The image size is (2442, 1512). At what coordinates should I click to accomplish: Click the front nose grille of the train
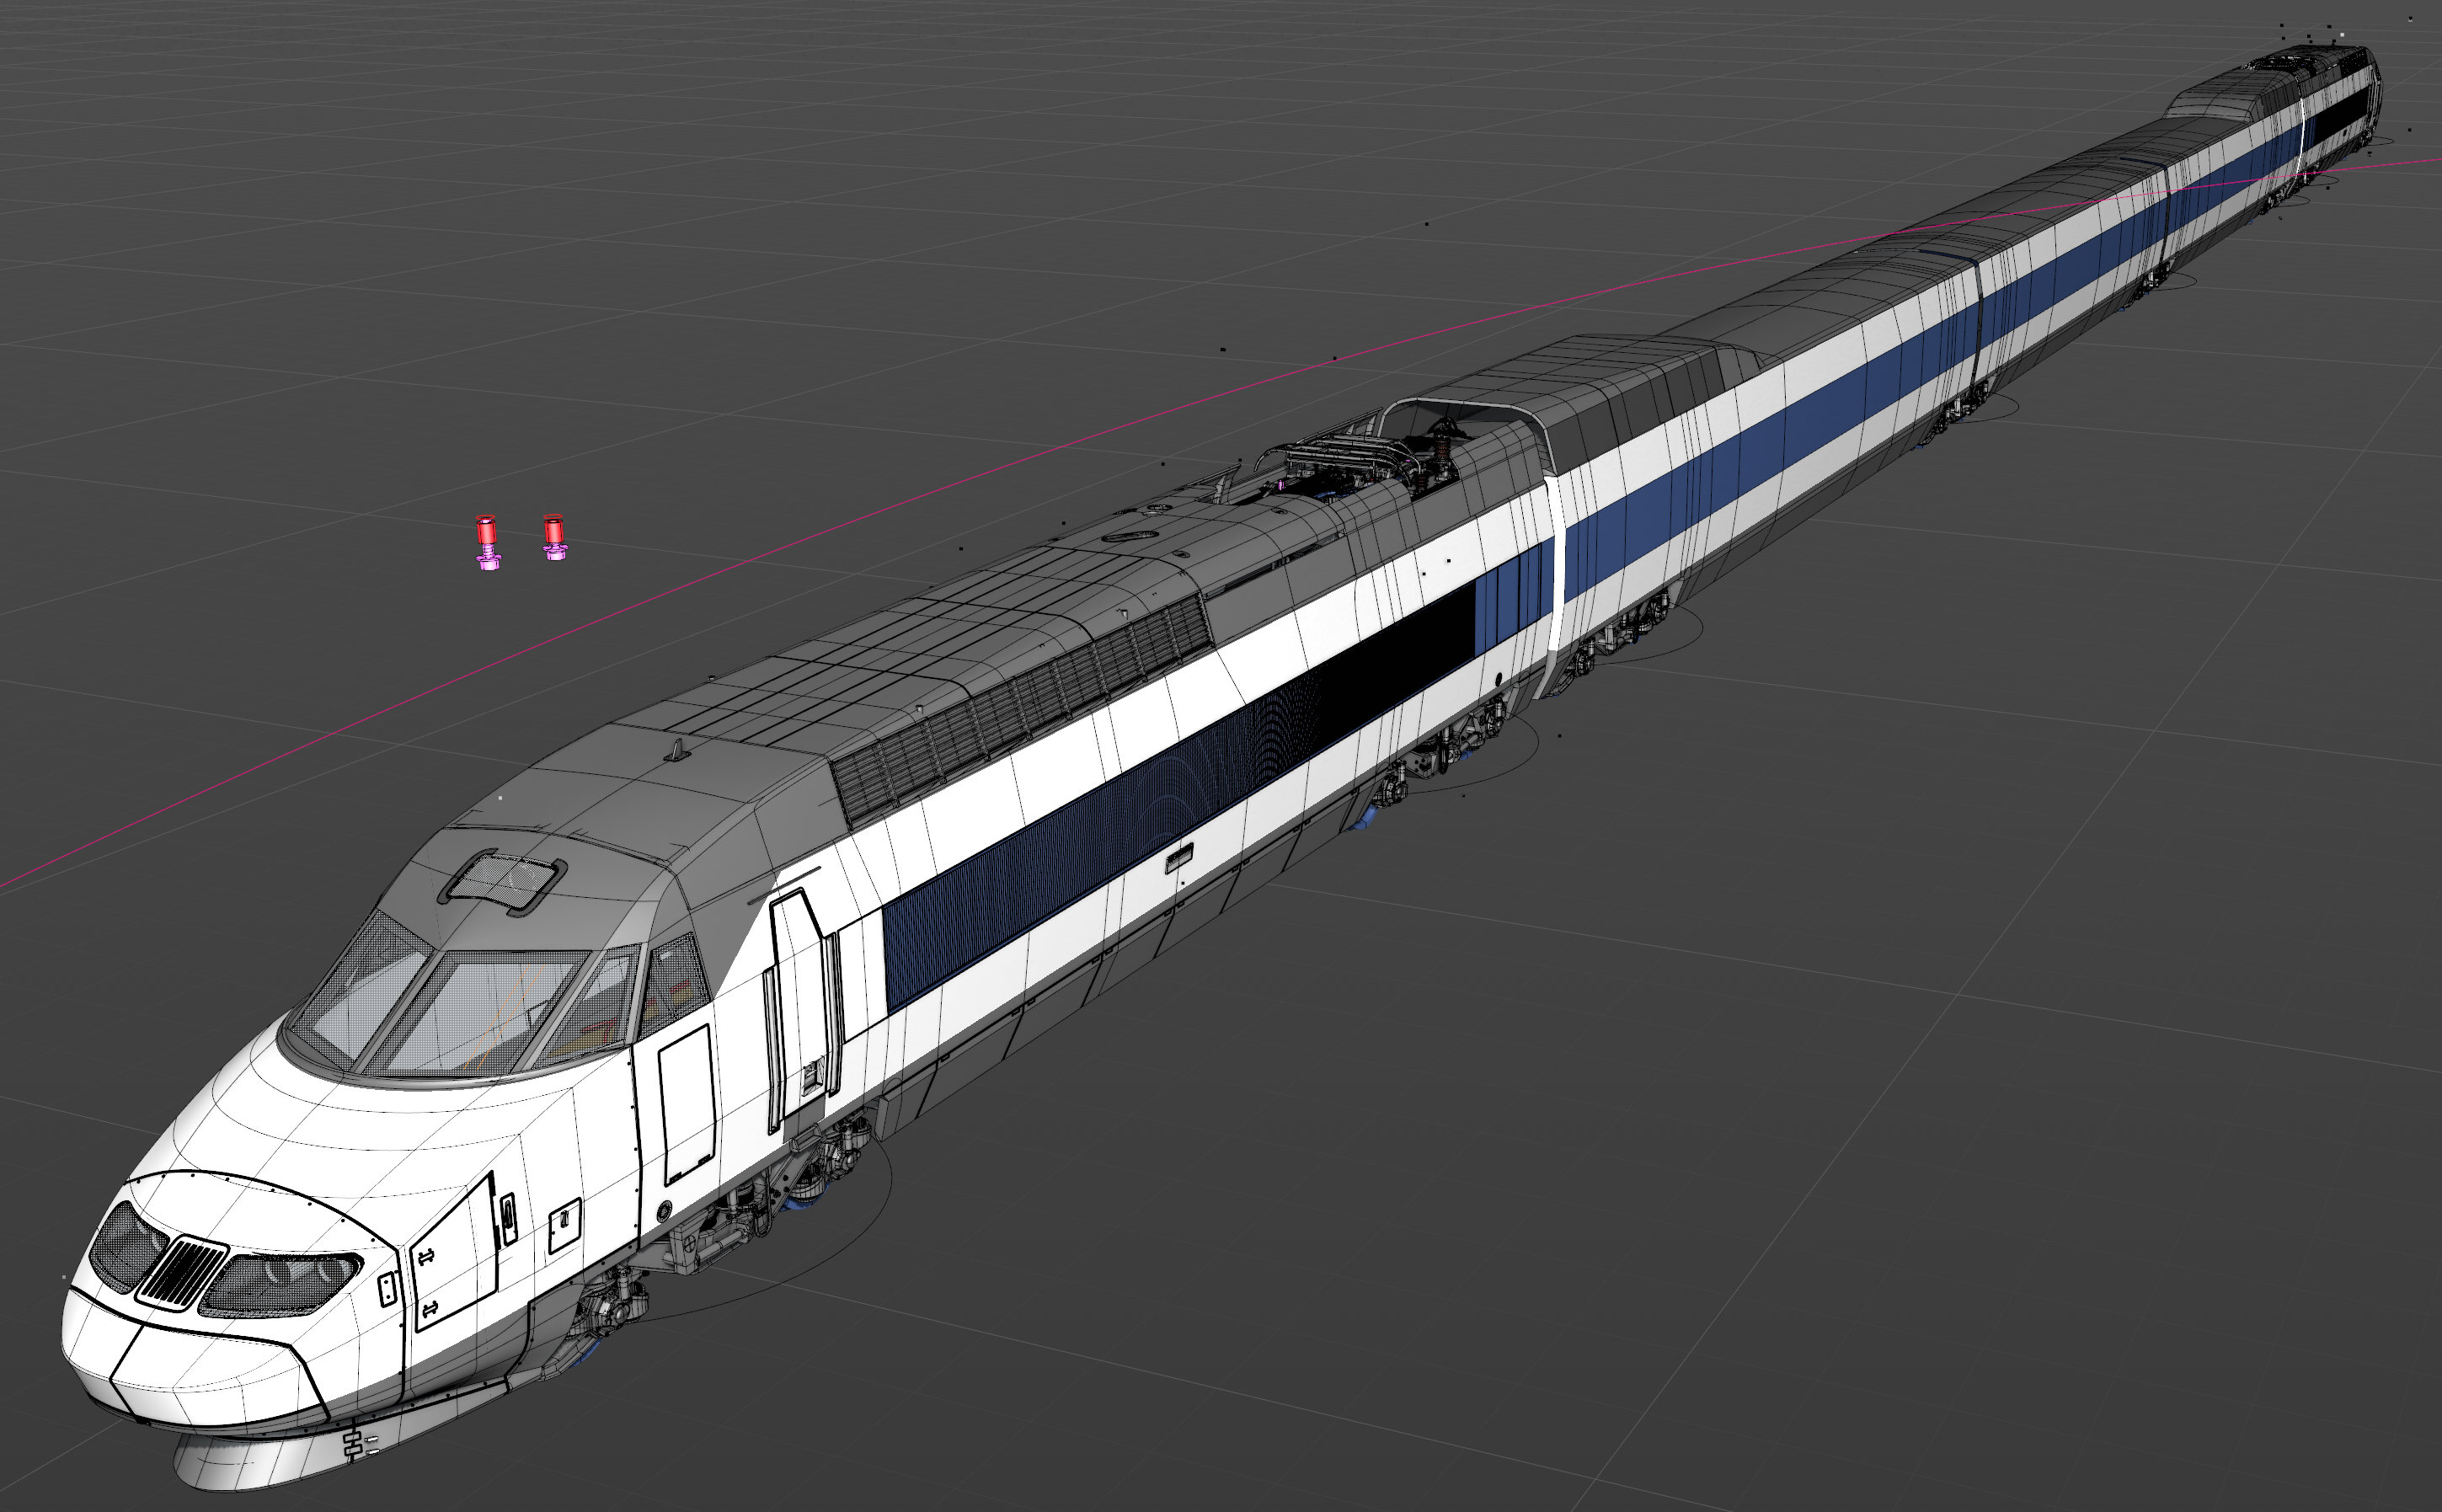183,1272
